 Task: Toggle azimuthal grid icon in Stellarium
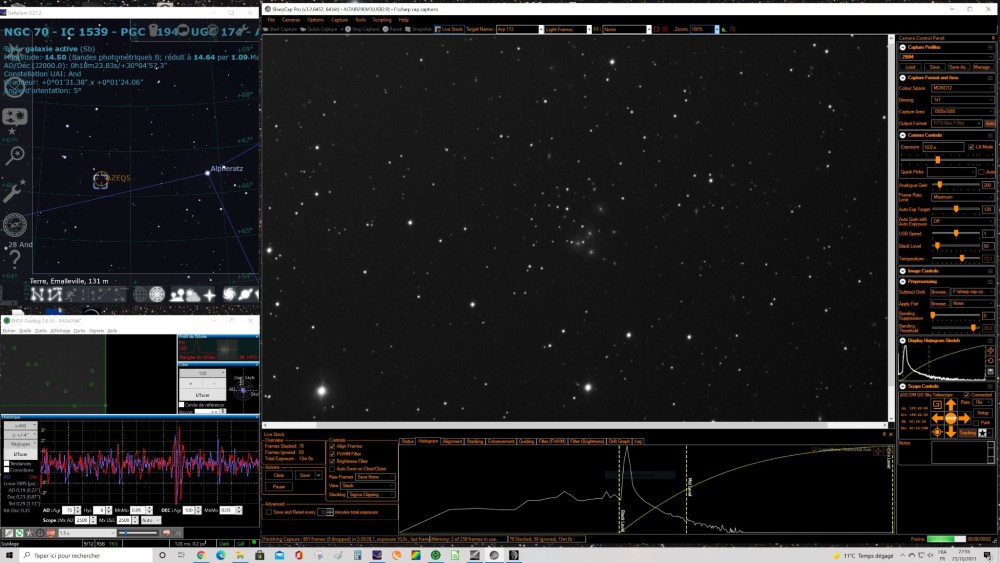[157, 295]
